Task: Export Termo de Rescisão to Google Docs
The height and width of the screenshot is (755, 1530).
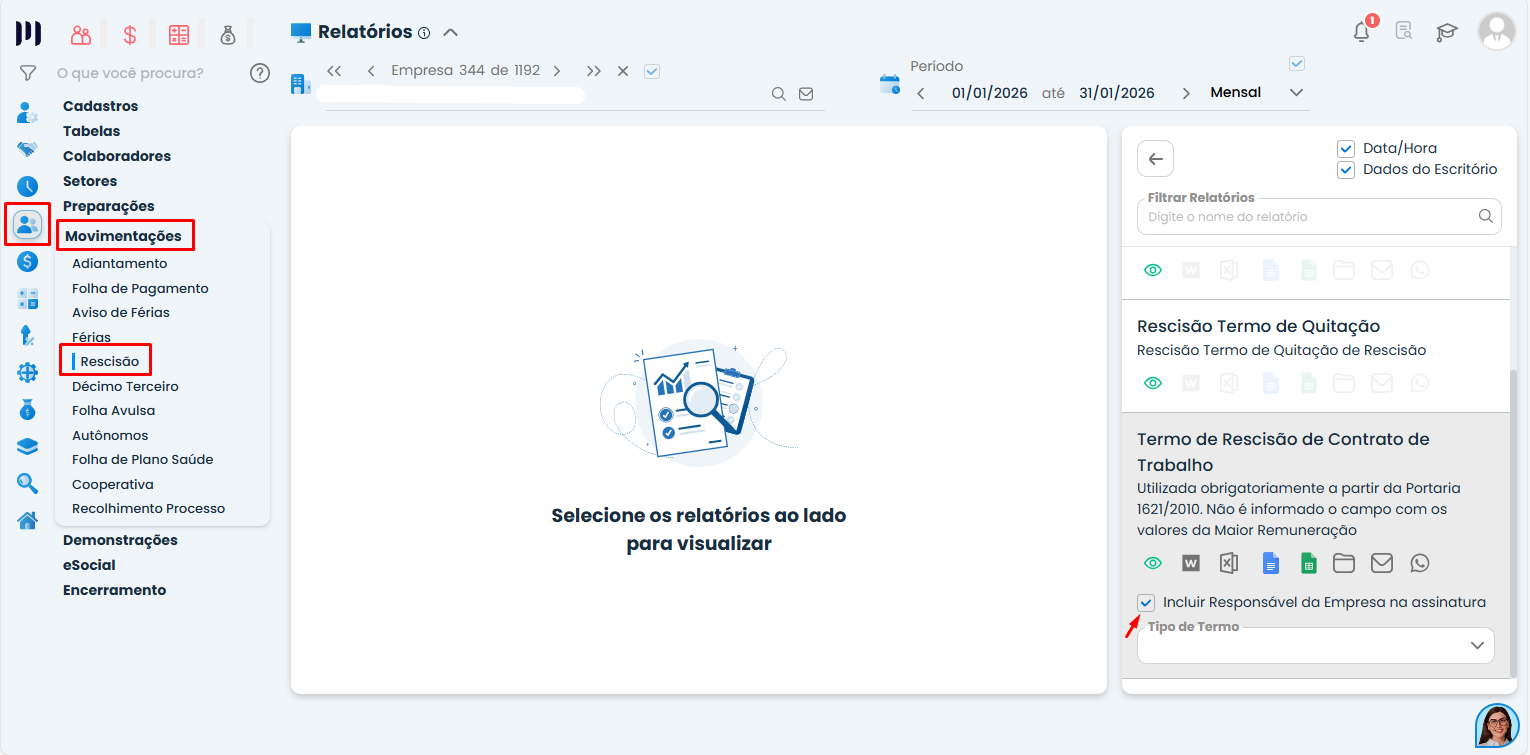Action: pos(1269,563)
